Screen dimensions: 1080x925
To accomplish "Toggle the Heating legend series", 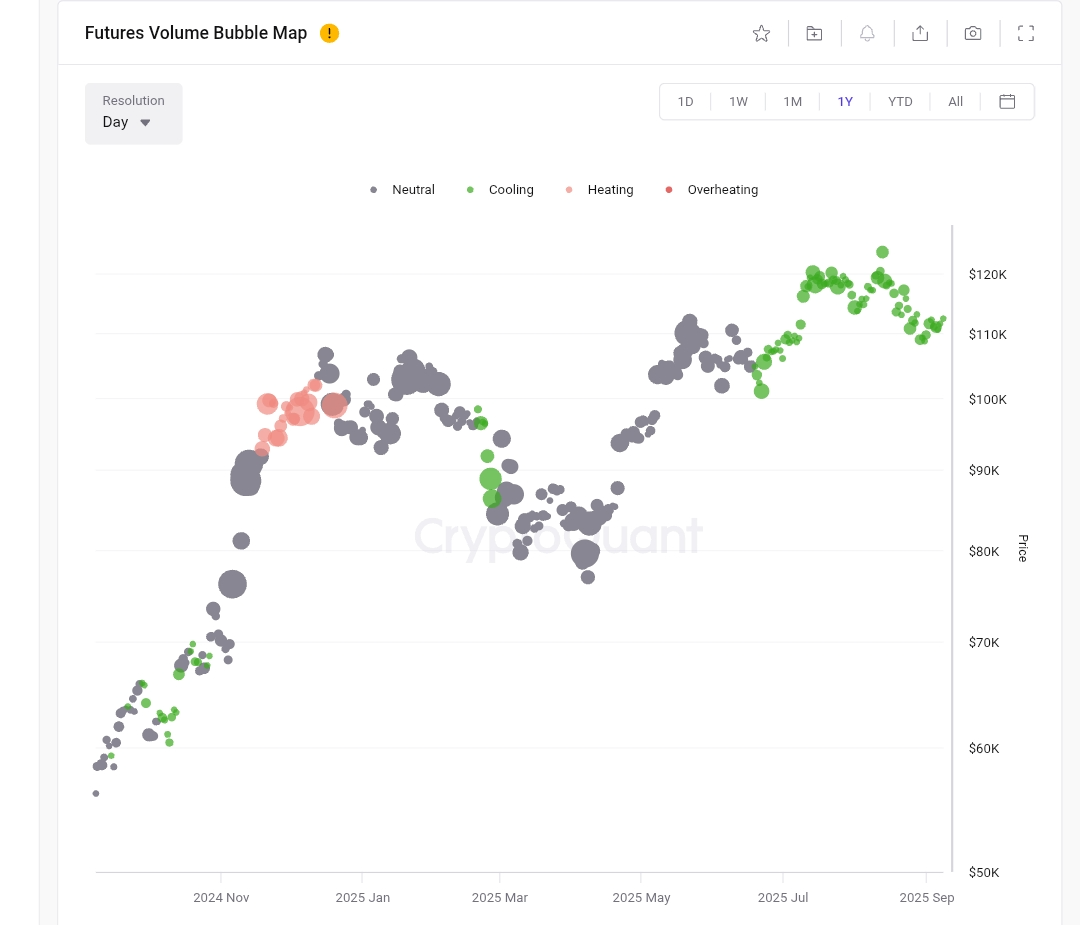I will point(599,190).
